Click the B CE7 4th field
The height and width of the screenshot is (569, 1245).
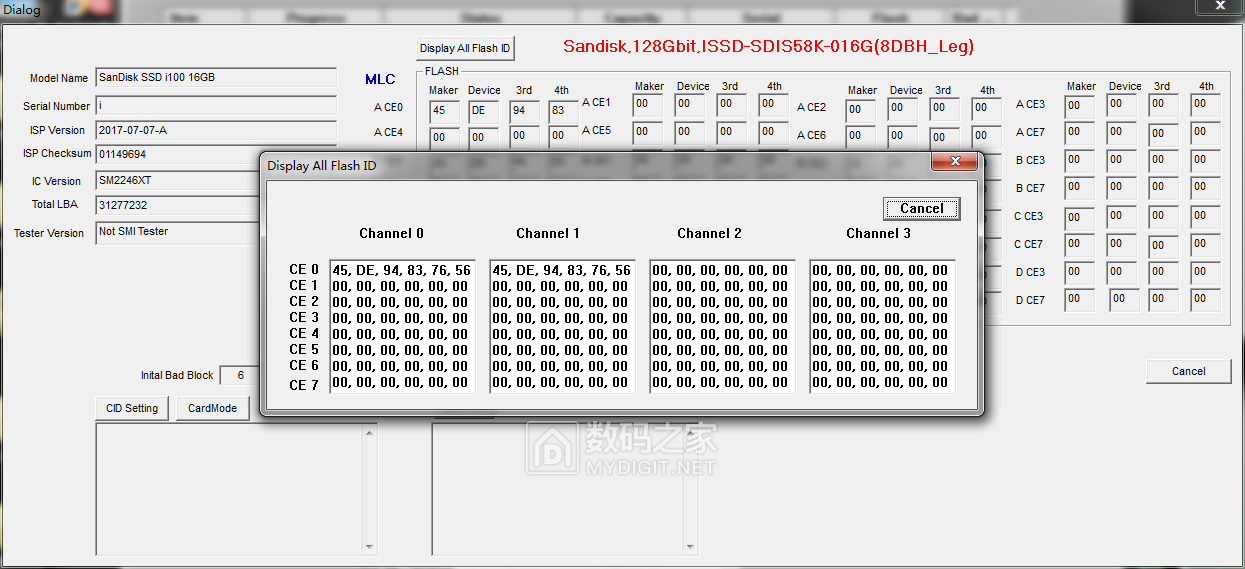click(x=1205, y=187)
